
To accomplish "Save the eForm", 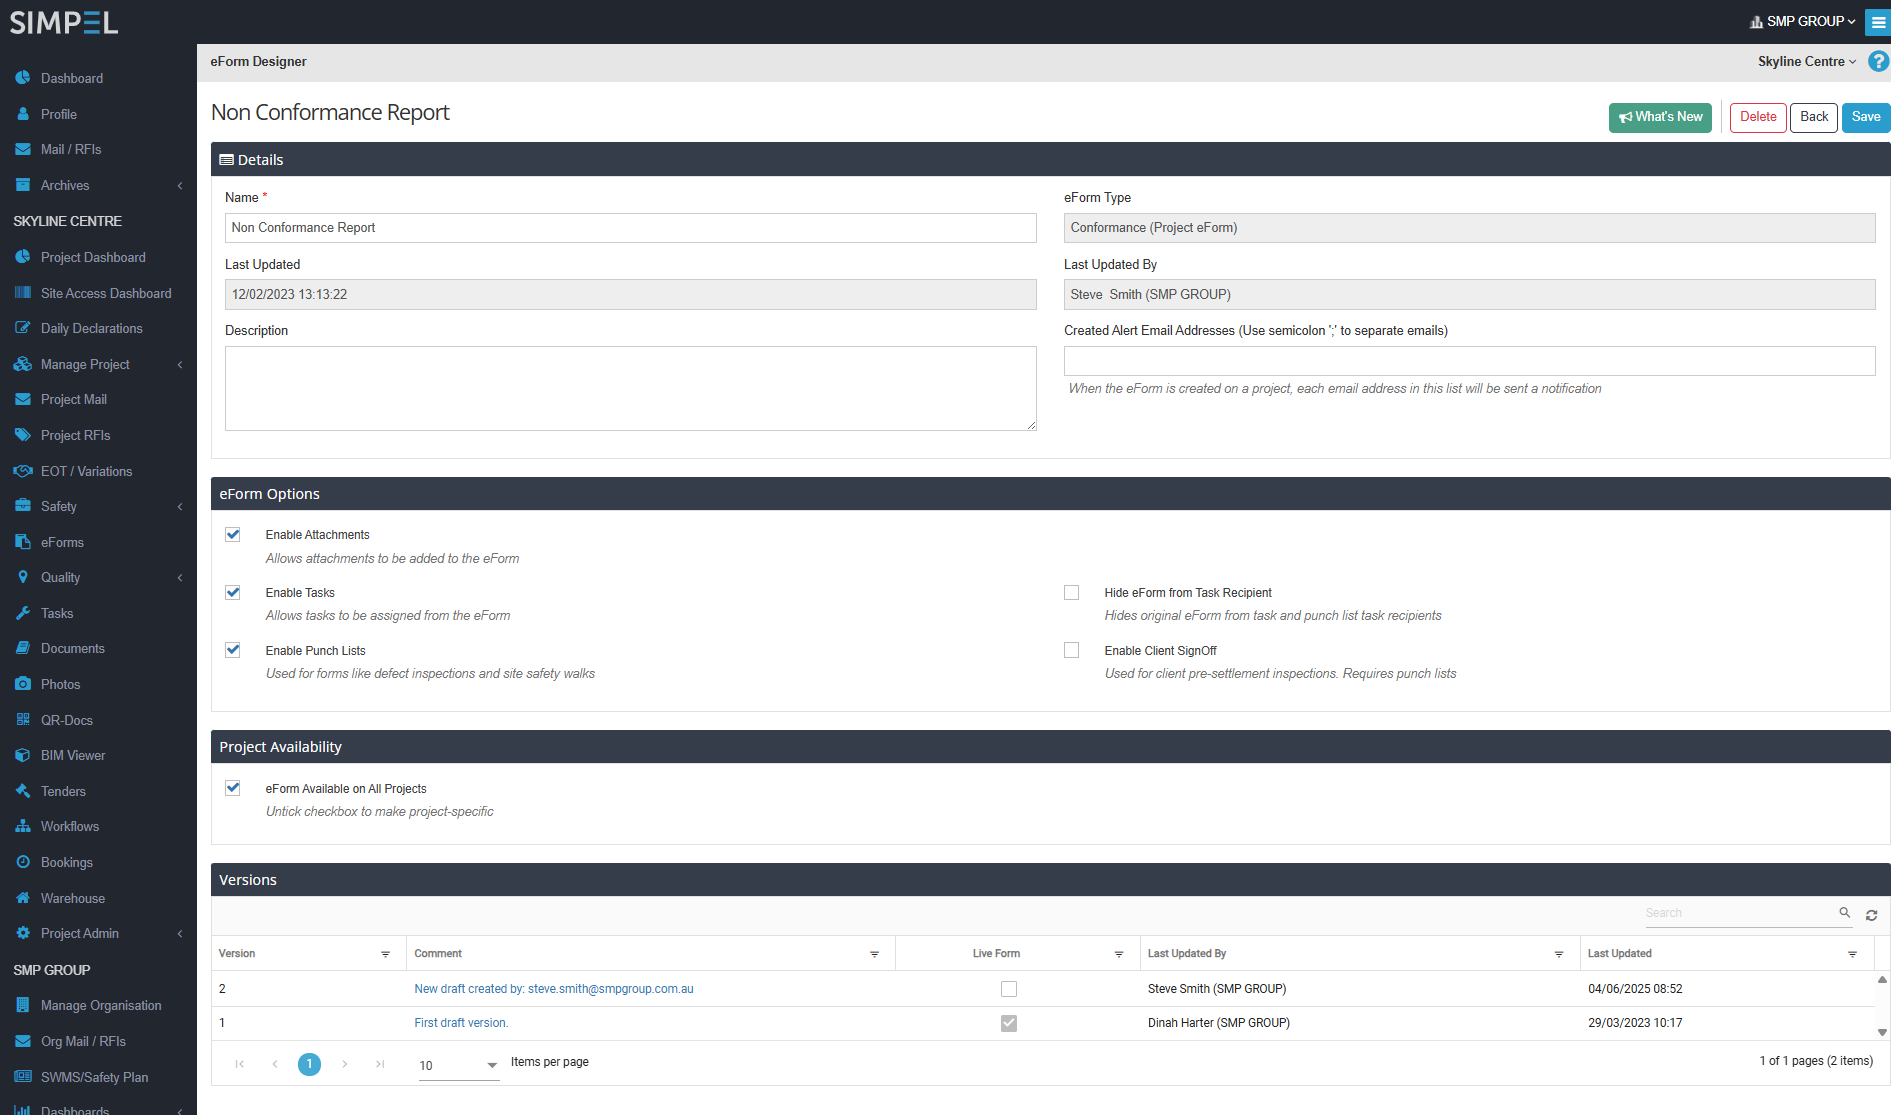I will 1866,117.
